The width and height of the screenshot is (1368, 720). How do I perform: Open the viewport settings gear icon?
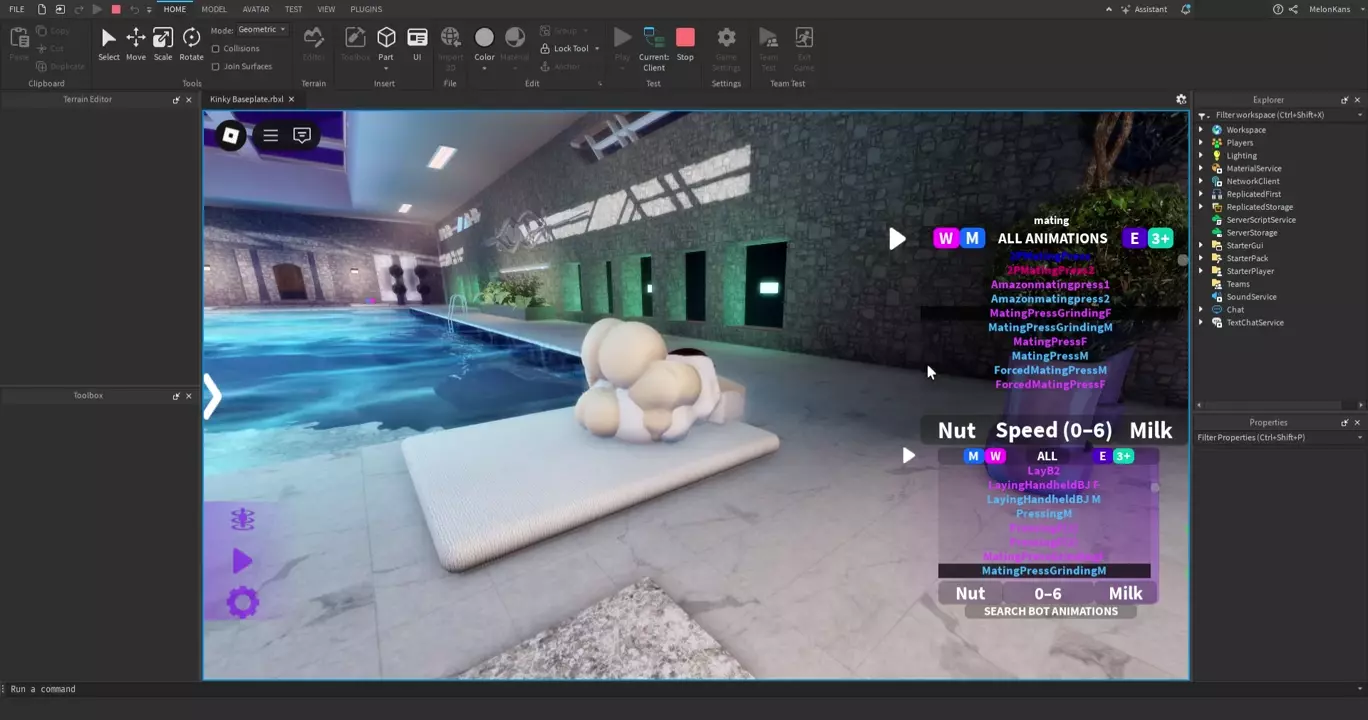pos(1181,100)
